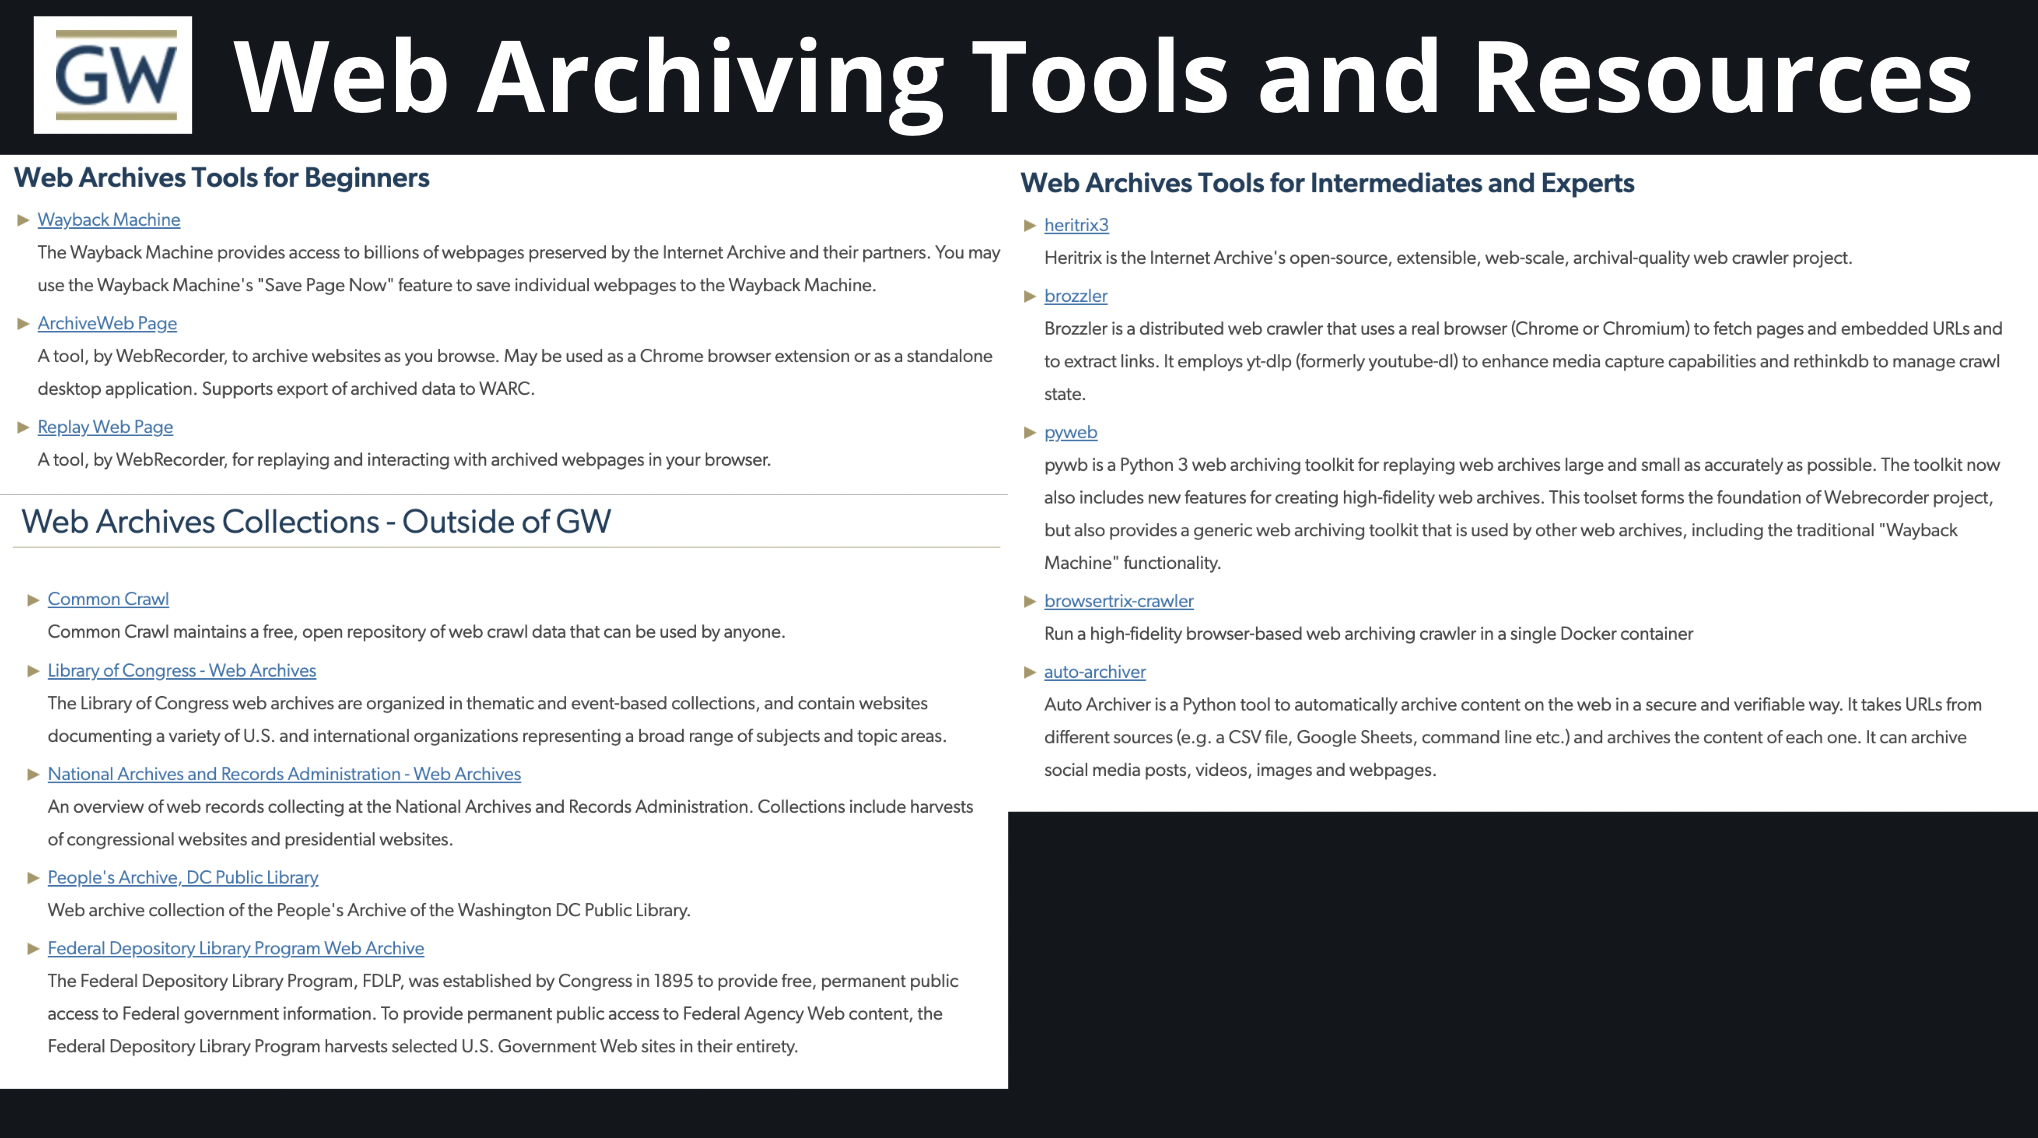Click the Brozzler distributed web crawler description

pyautogui.click(x=1523, y=361)
